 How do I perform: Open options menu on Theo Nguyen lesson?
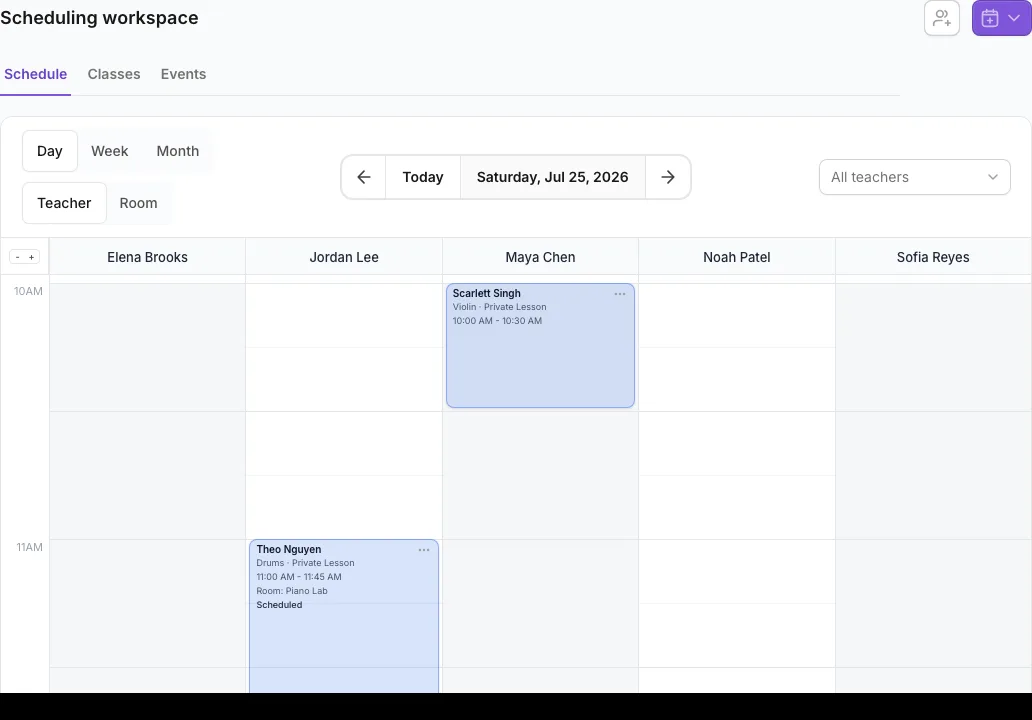click(424, 550)
